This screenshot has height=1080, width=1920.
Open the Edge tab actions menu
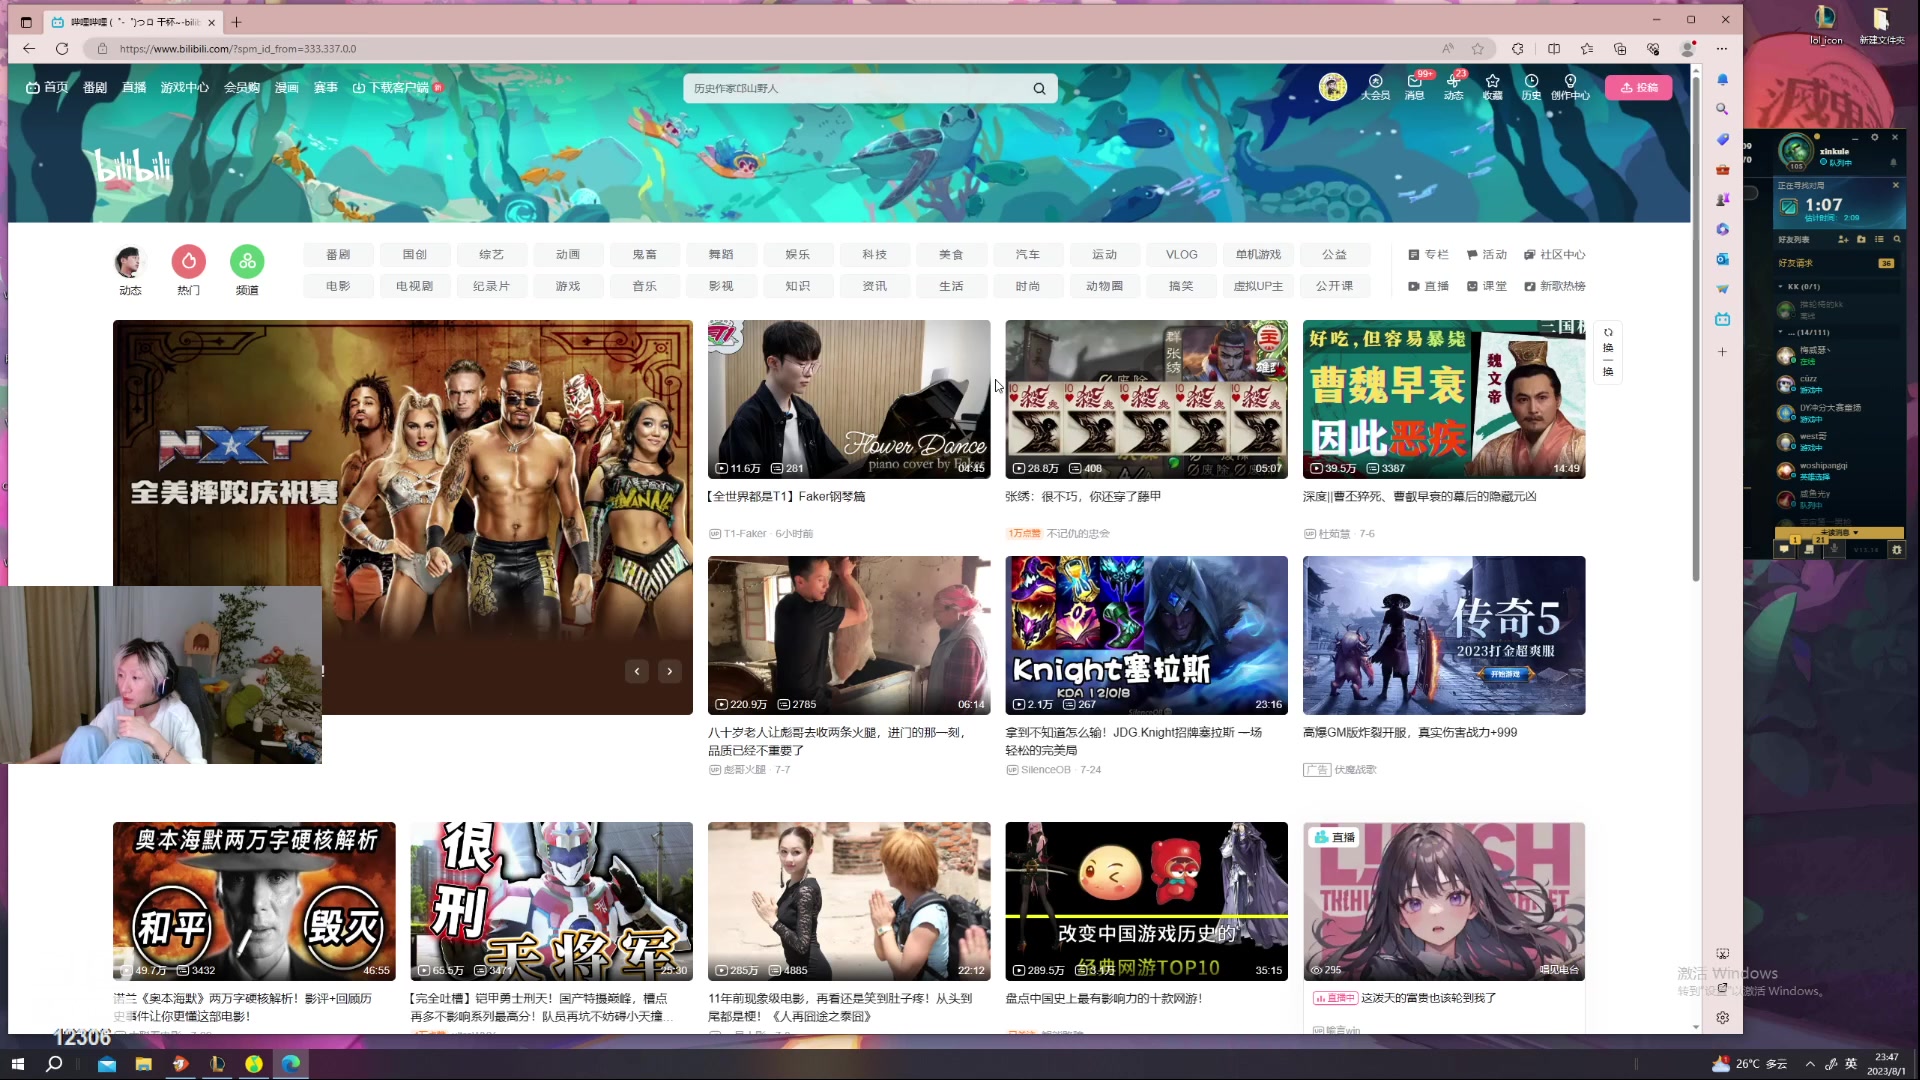[x=26, y=21]
